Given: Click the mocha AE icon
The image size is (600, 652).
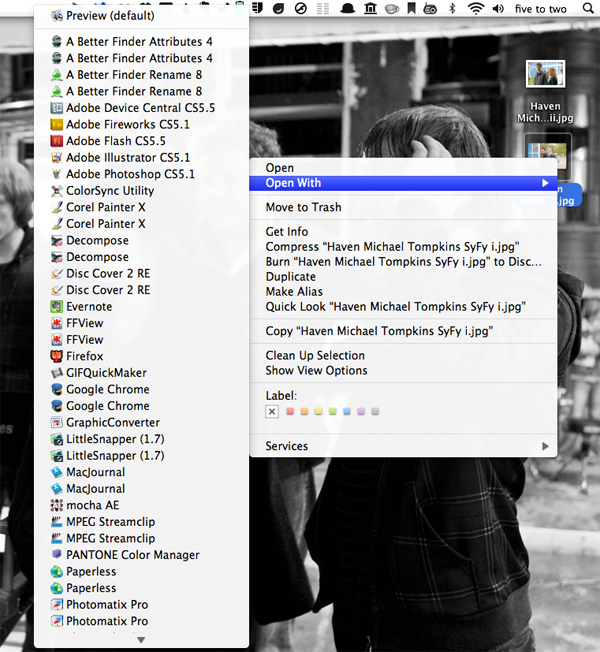Looking at the screenshot, I should [x=57, y=505].
